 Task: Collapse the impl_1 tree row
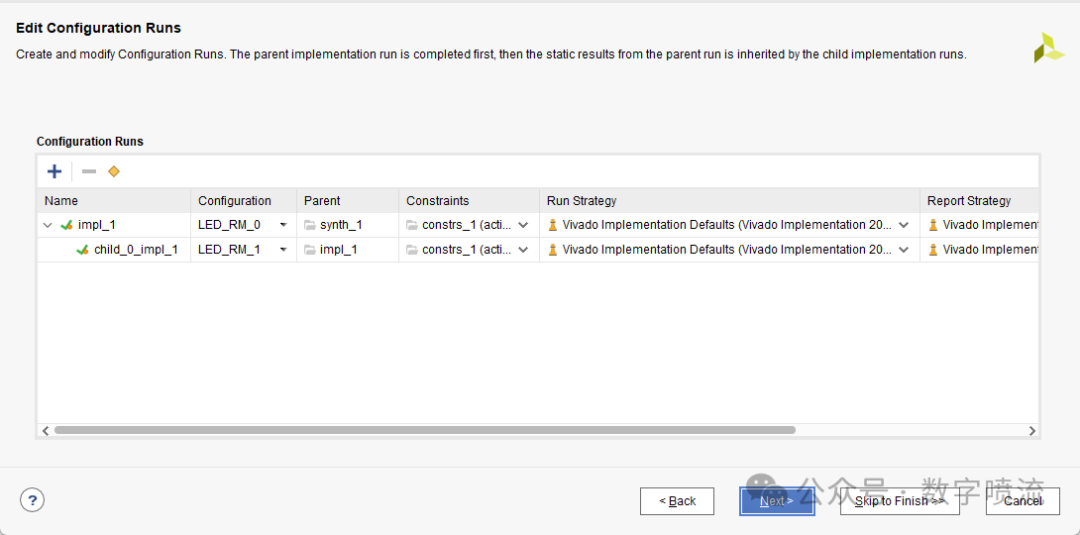(x=48, y=225)
